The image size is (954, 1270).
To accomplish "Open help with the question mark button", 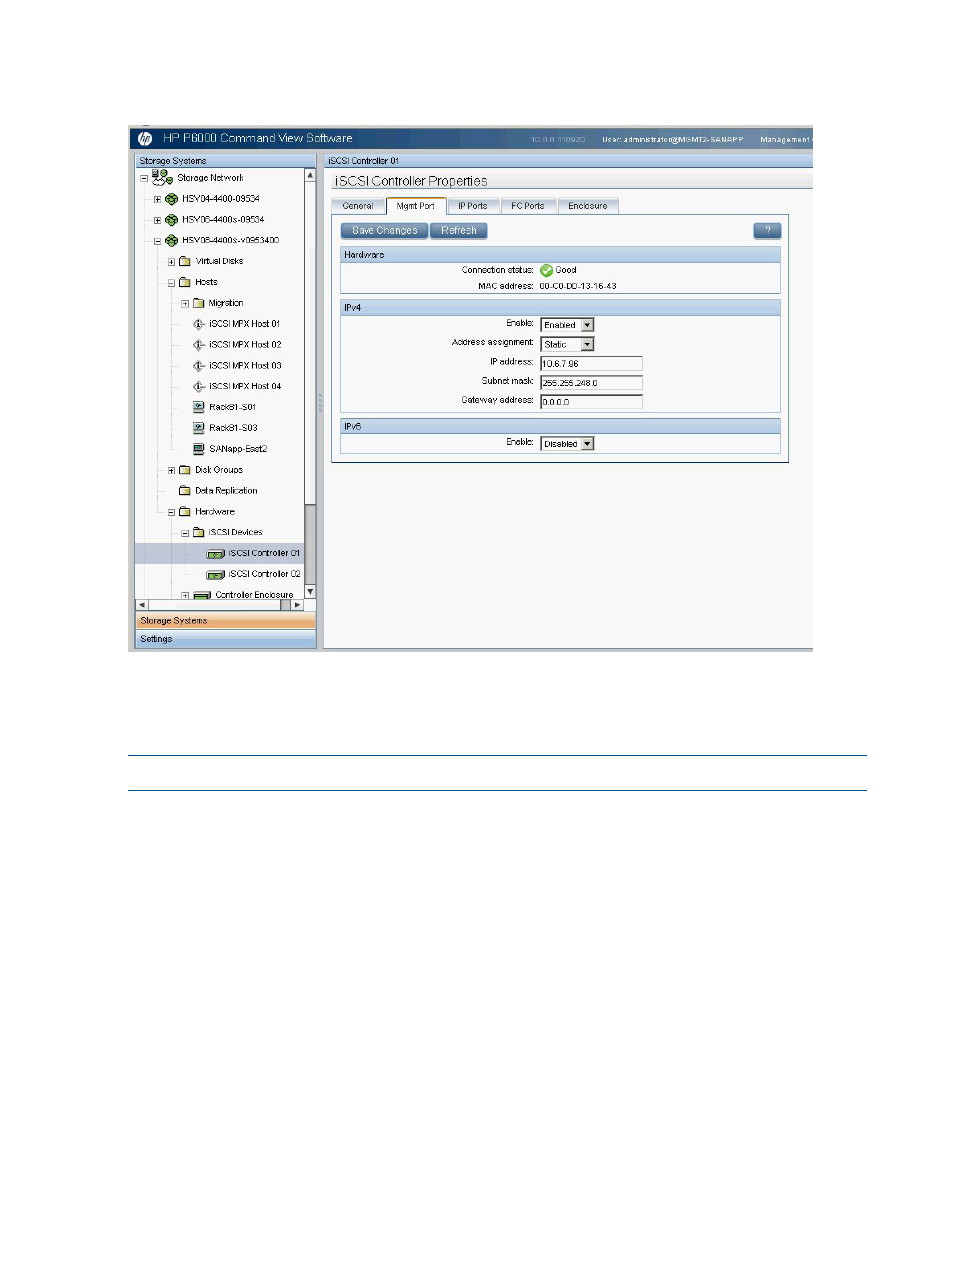I will tap(767, 231).
